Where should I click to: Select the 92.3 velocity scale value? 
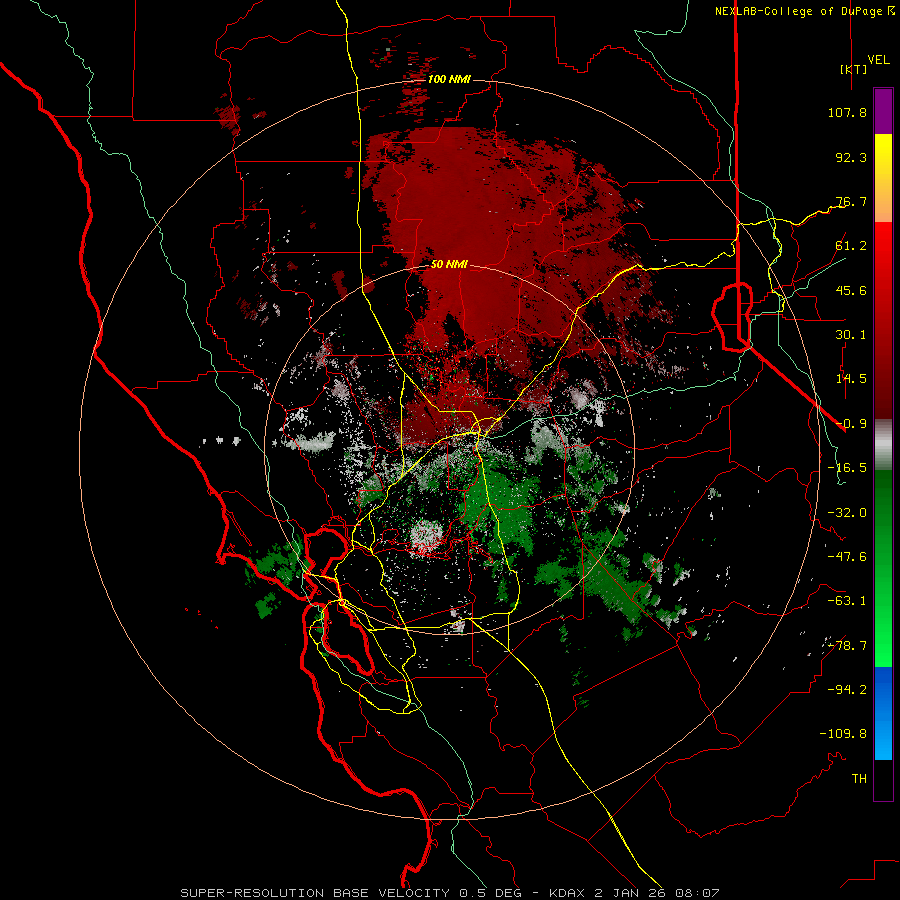click(x=851, y=157)
